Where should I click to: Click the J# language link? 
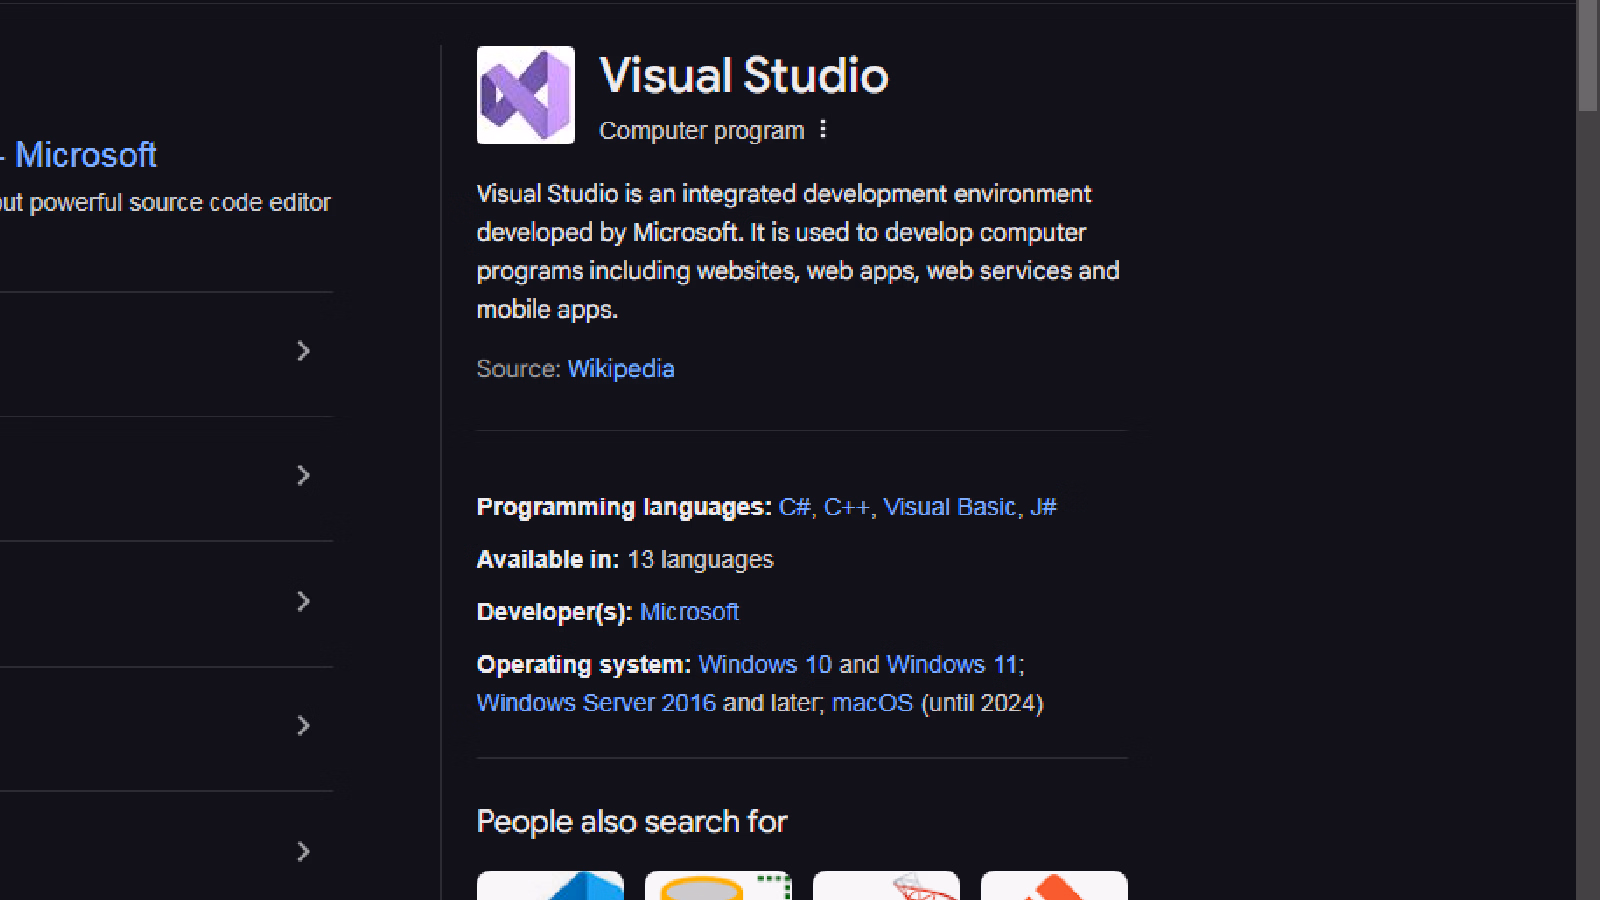(1043, 507)
